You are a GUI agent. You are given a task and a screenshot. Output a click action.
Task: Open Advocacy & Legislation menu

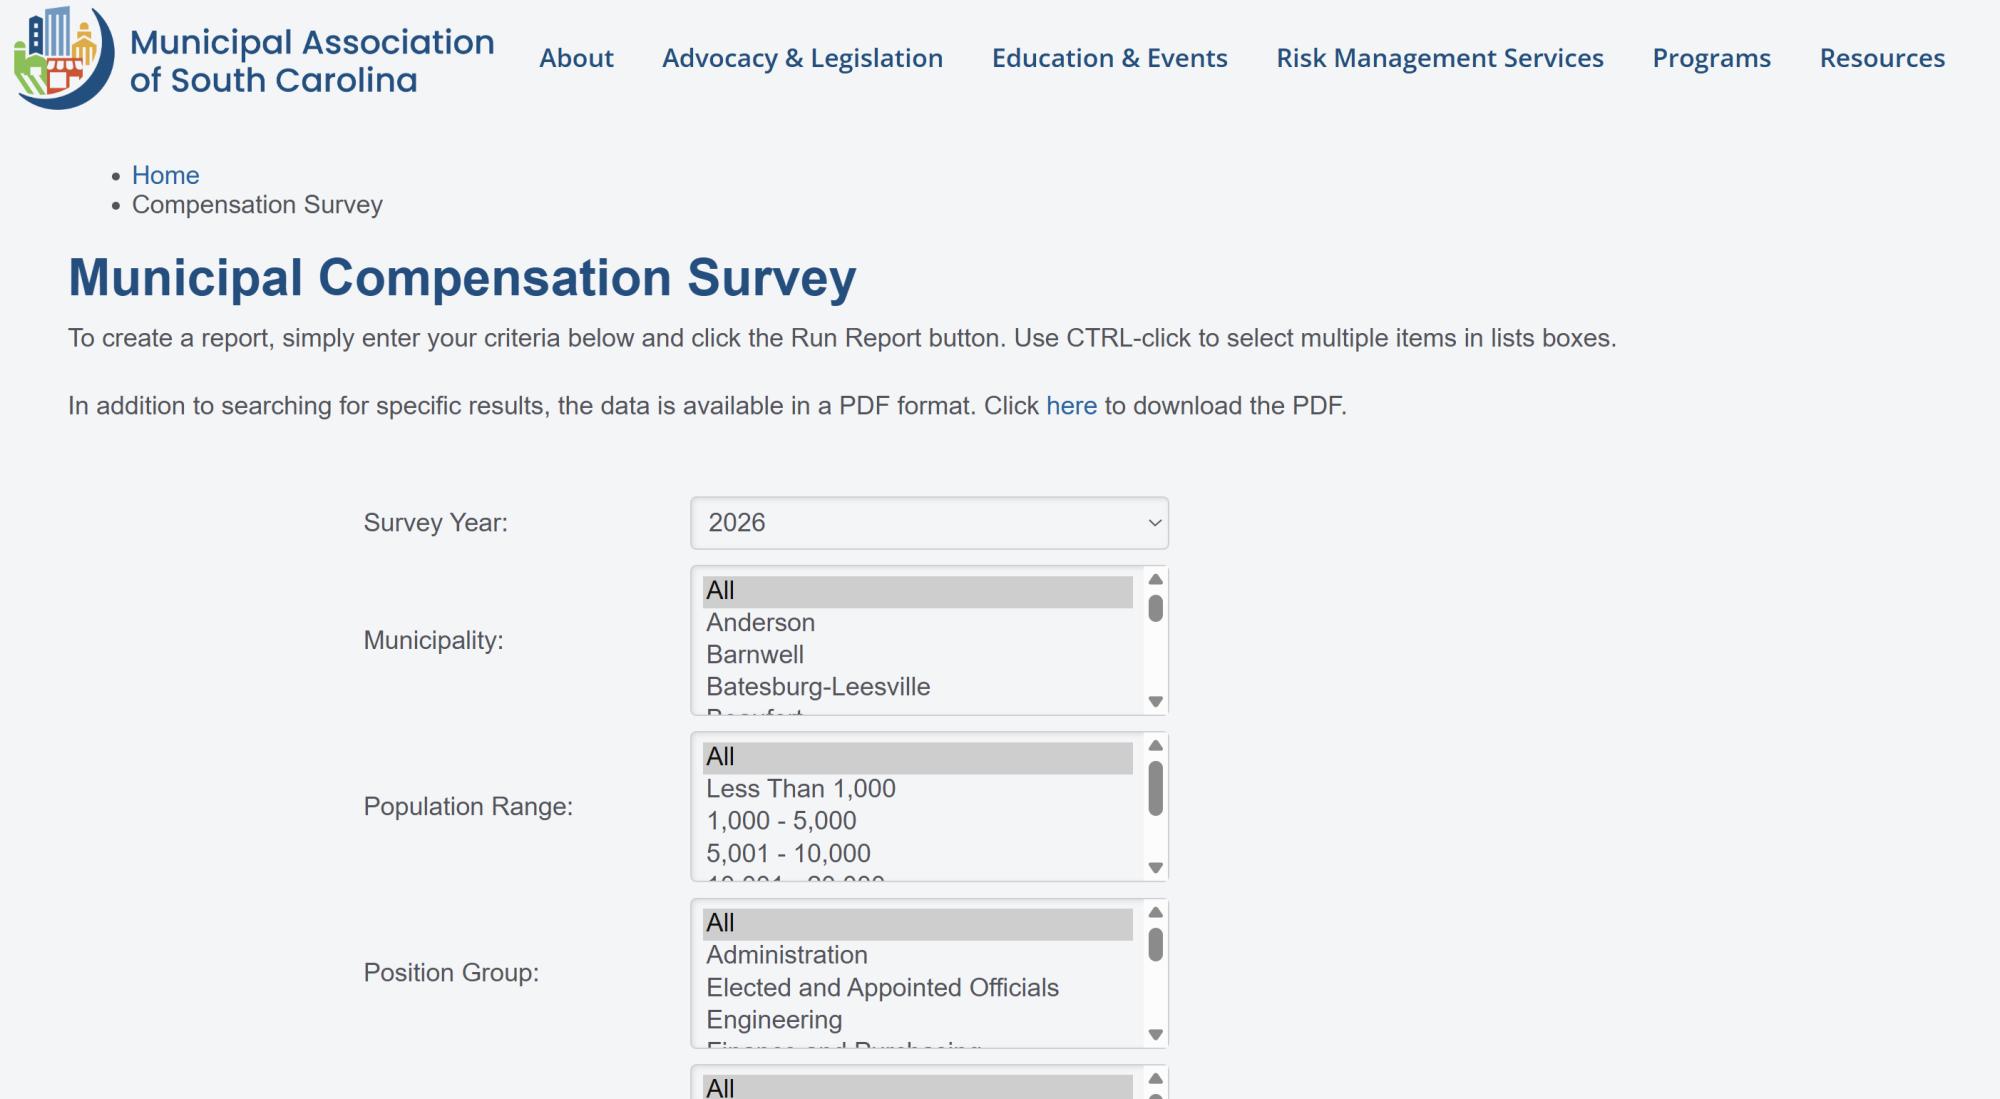(x=802, y=58)
